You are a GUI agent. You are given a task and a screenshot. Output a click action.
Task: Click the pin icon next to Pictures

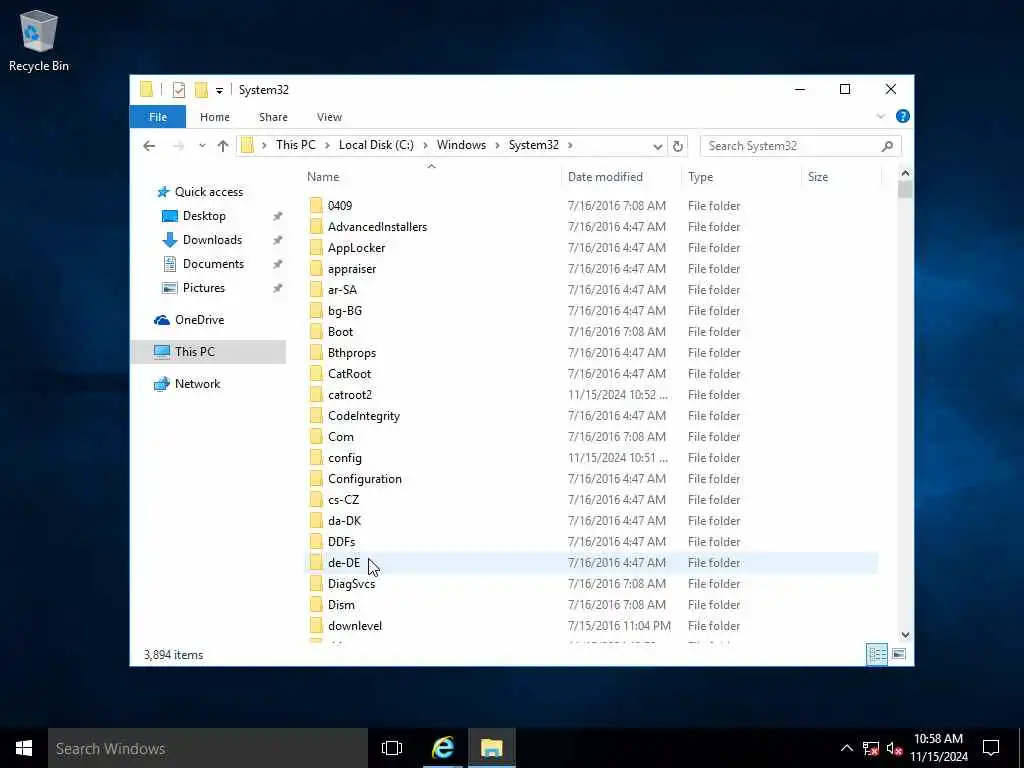pyautogui.click(x=278, y=288)
